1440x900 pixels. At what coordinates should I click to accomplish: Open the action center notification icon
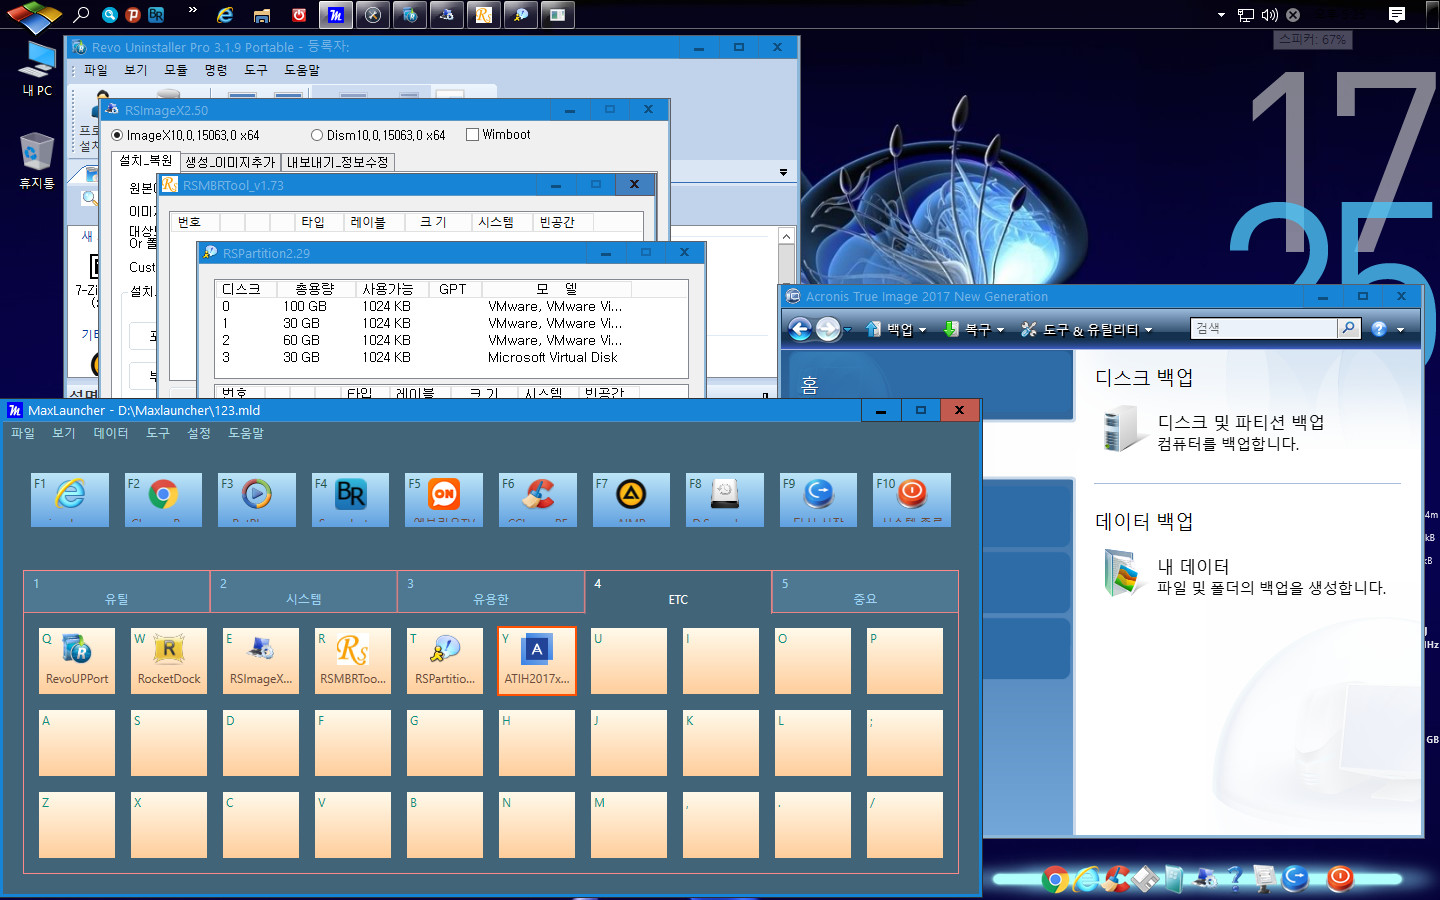(1397, 14)
